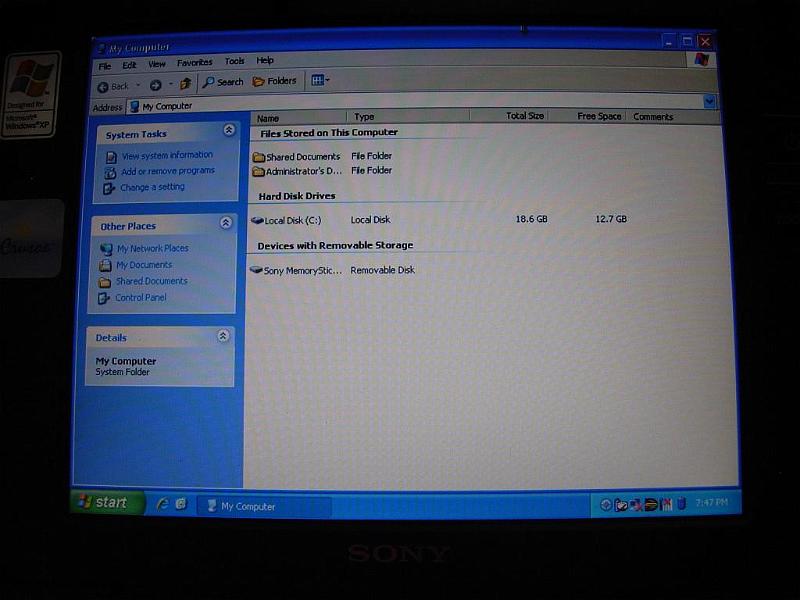This screenshot has height=600, width=800.
Task: Open the Back history dropdown arrow
Action: tap(138, 86)
